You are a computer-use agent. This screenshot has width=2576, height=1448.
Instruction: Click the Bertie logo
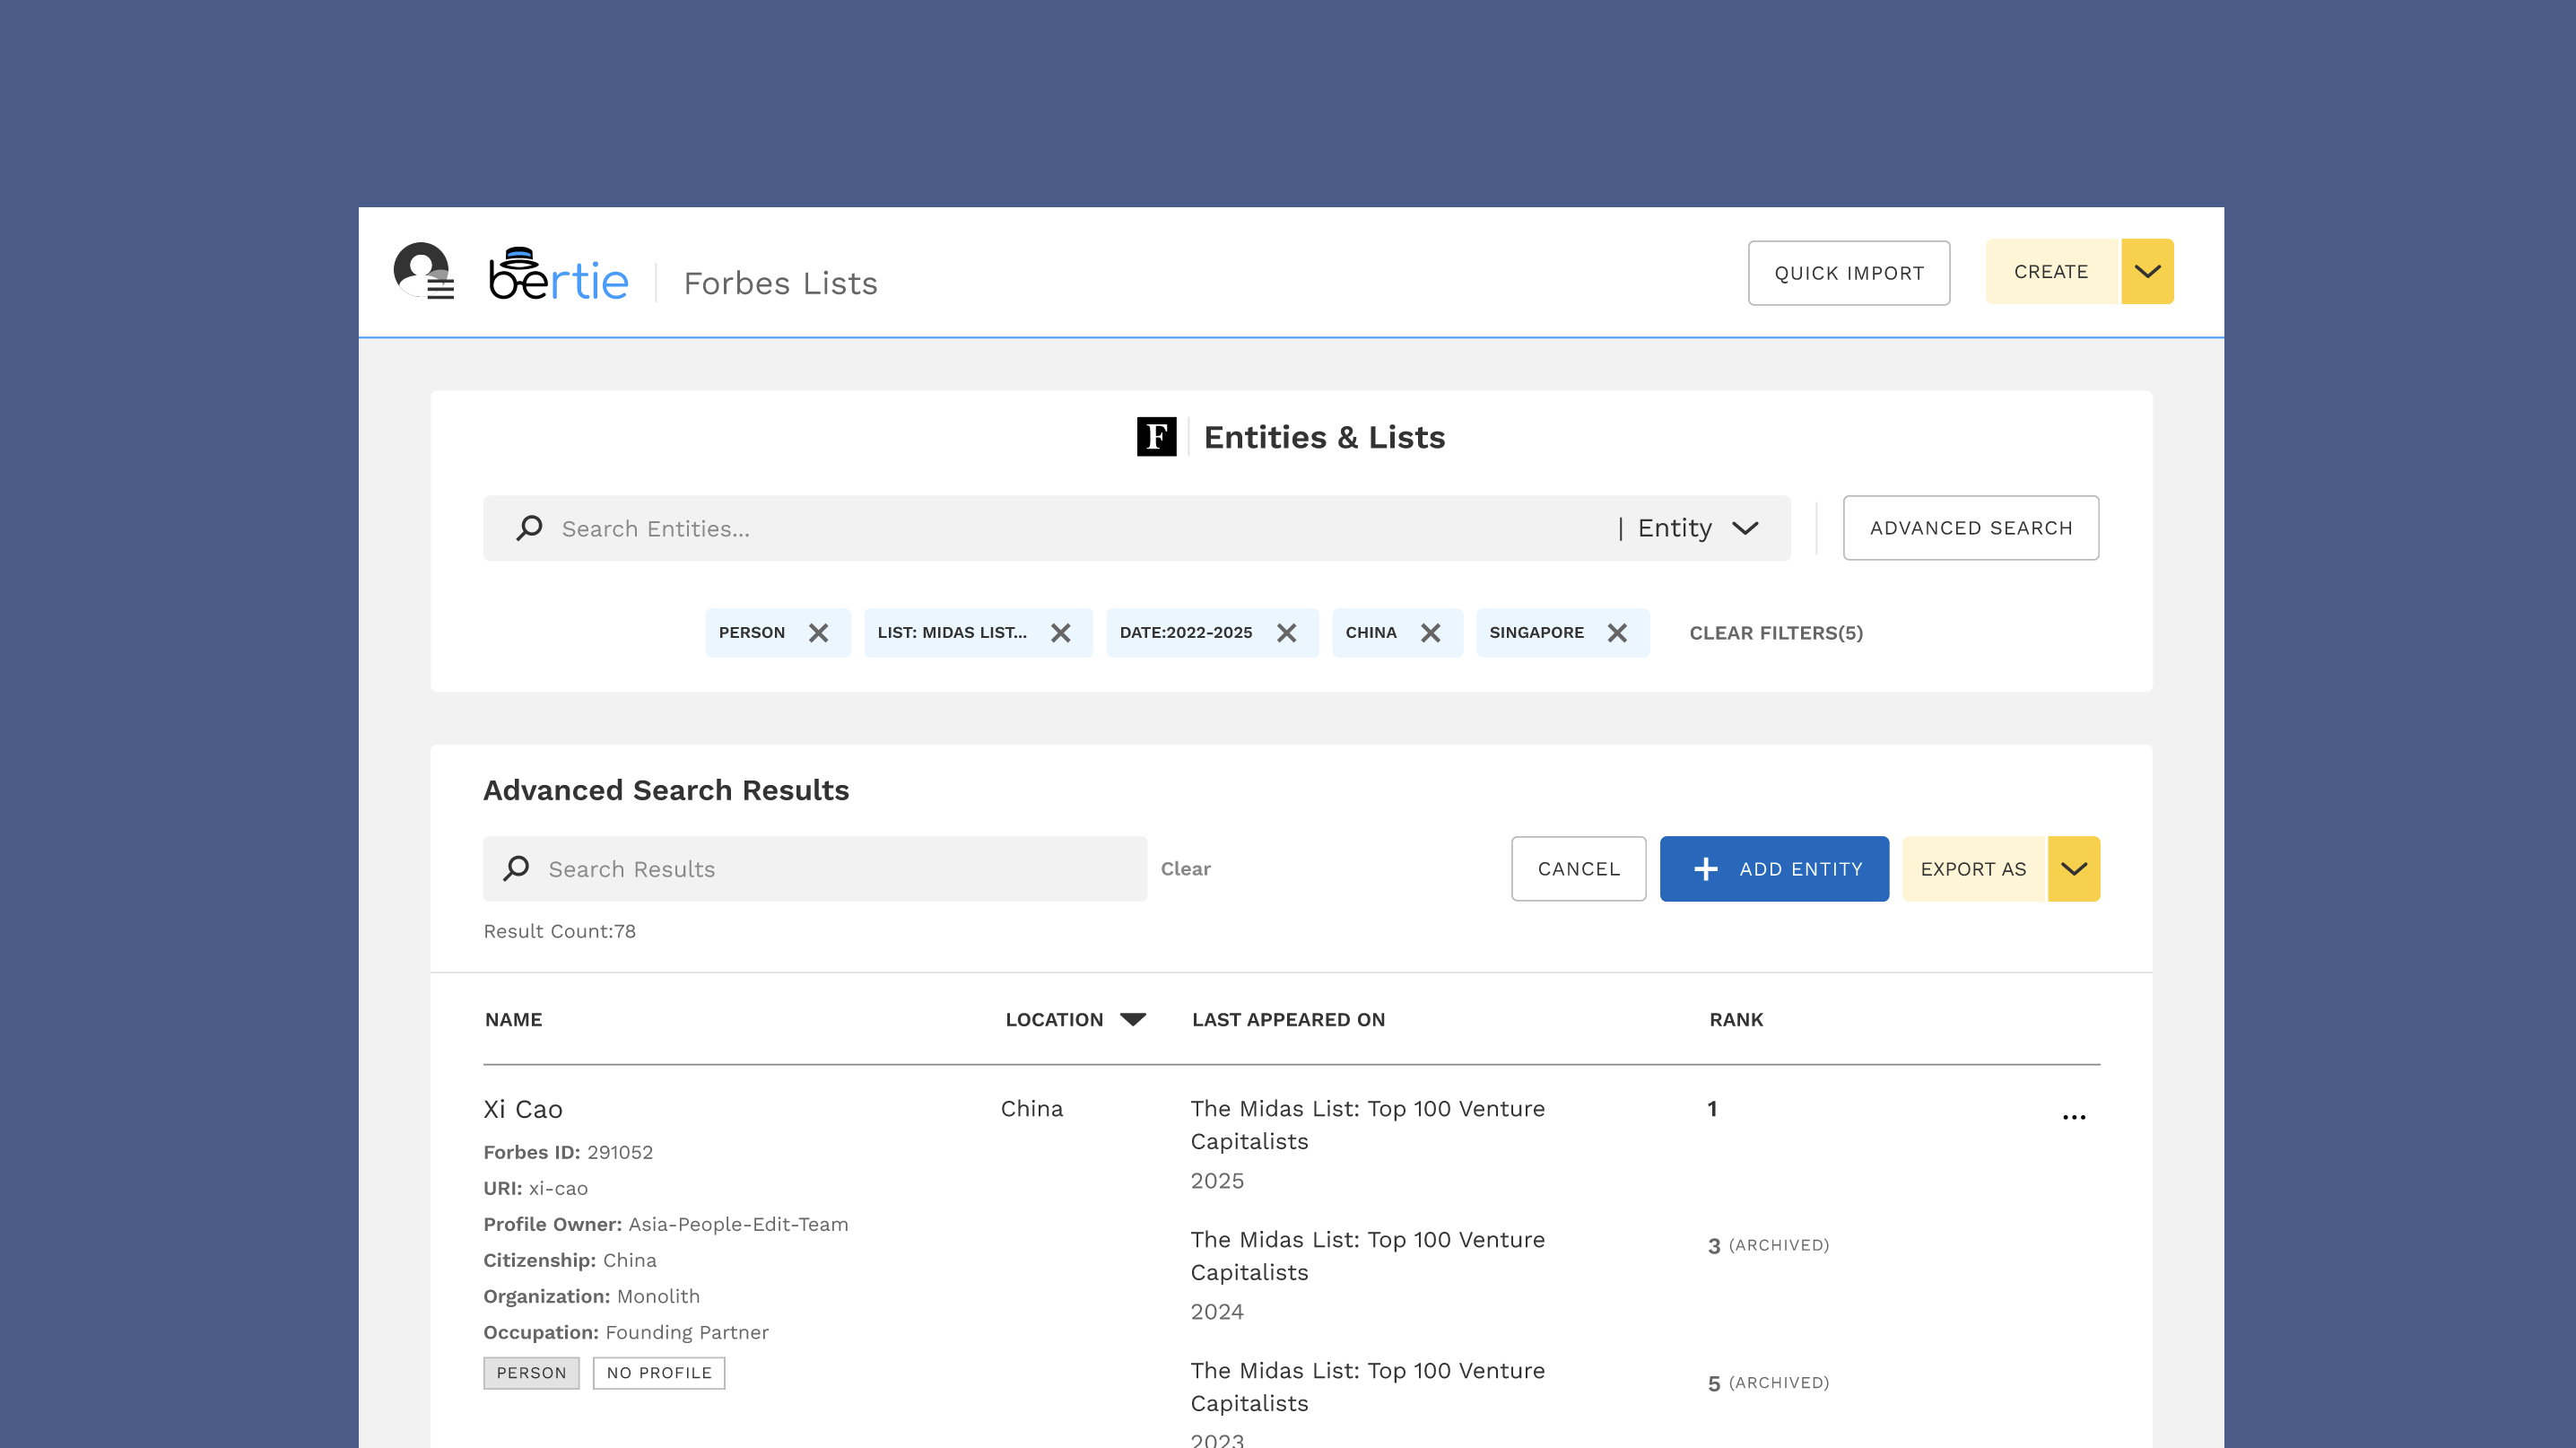[558, 274]
